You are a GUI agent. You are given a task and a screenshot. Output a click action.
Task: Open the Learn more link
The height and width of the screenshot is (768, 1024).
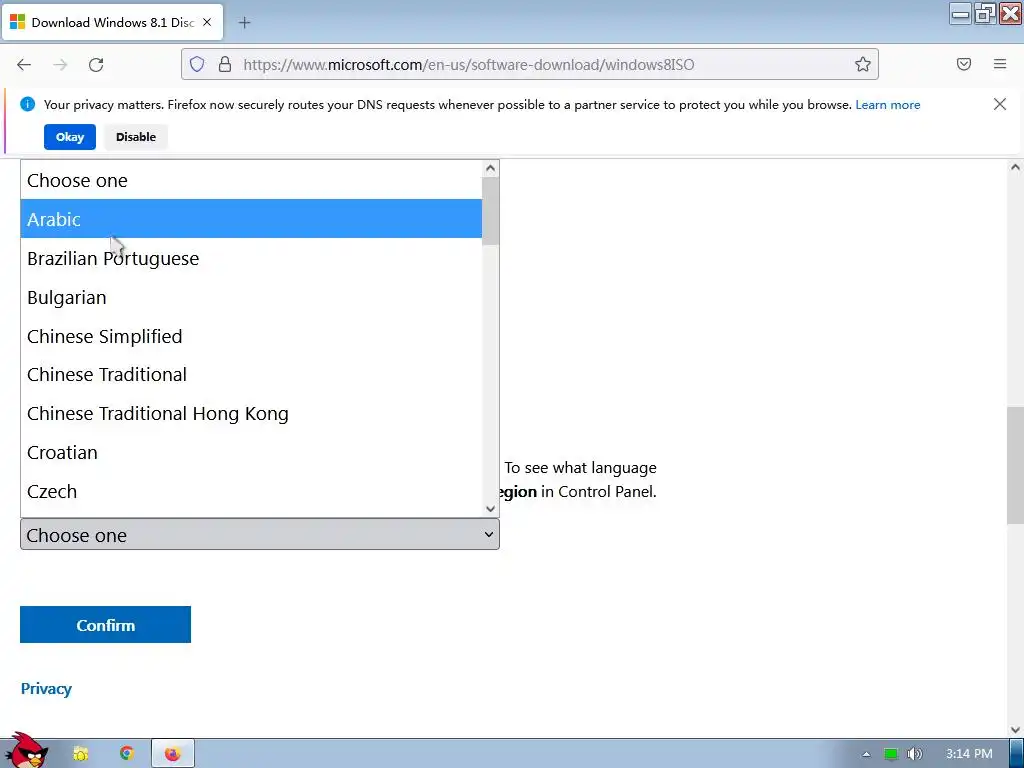point(888,104)
